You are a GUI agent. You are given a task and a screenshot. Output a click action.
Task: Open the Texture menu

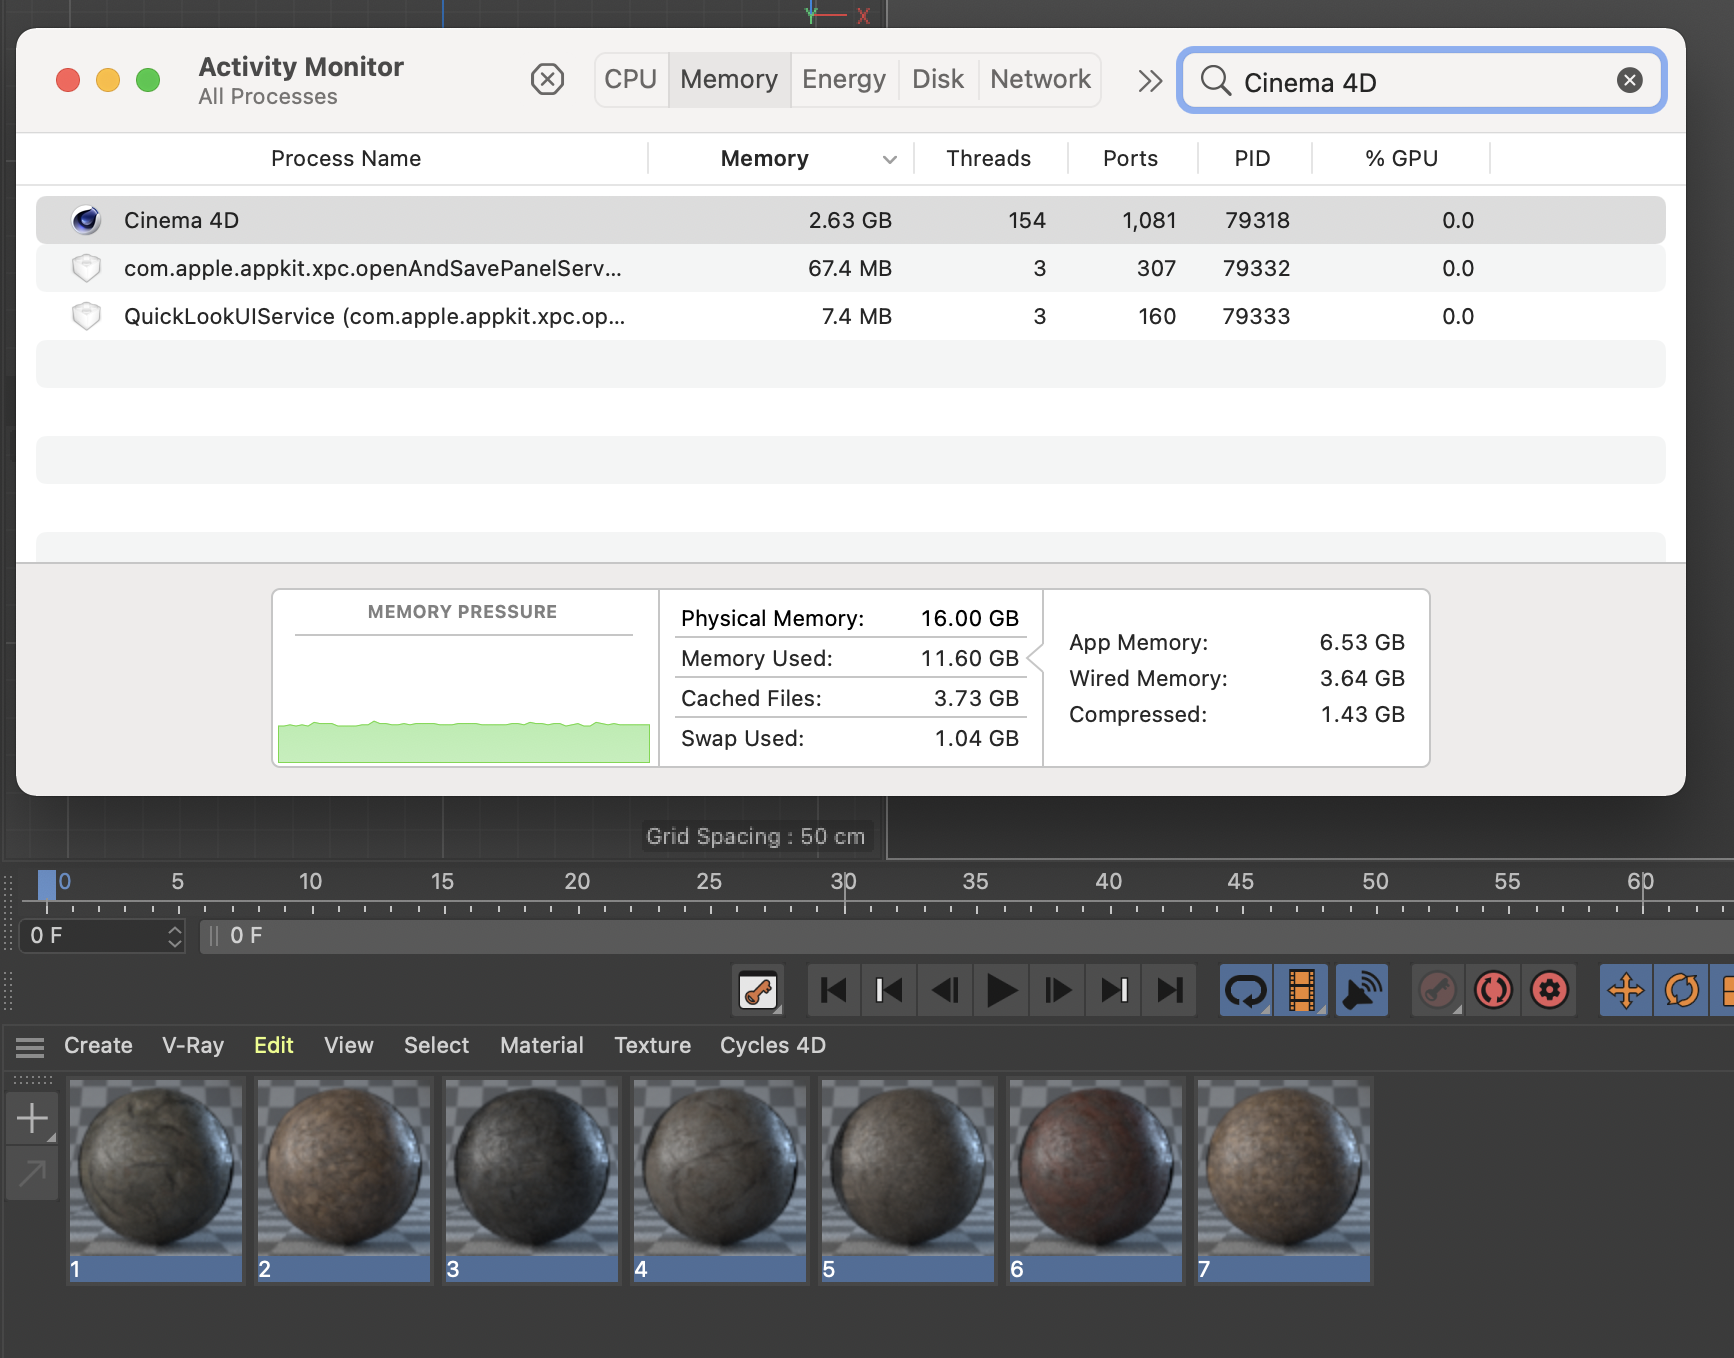pos(653,1045)
